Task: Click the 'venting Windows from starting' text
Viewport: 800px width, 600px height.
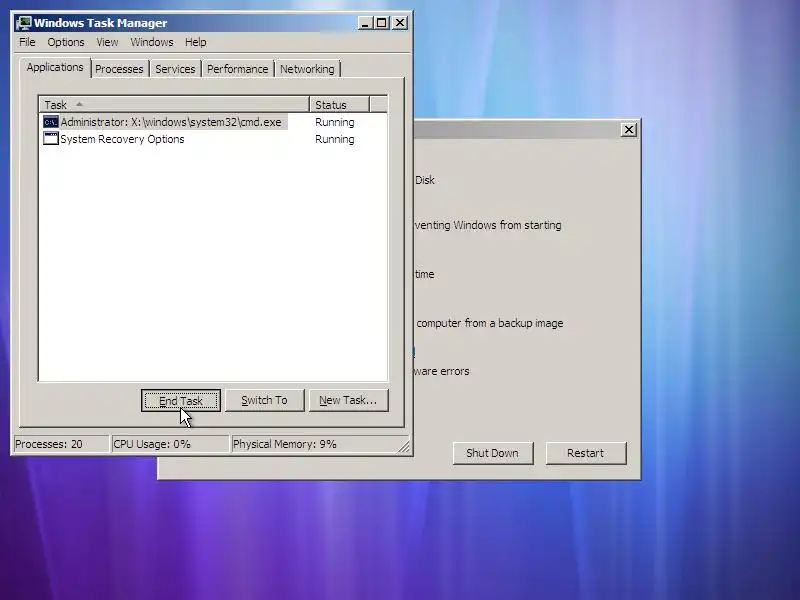Action: 488,225
